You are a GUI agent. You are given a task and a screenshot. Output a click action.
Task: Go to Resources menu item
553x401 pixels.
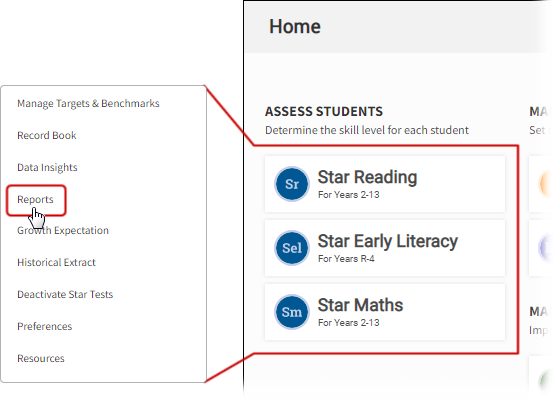coord(41,359)
